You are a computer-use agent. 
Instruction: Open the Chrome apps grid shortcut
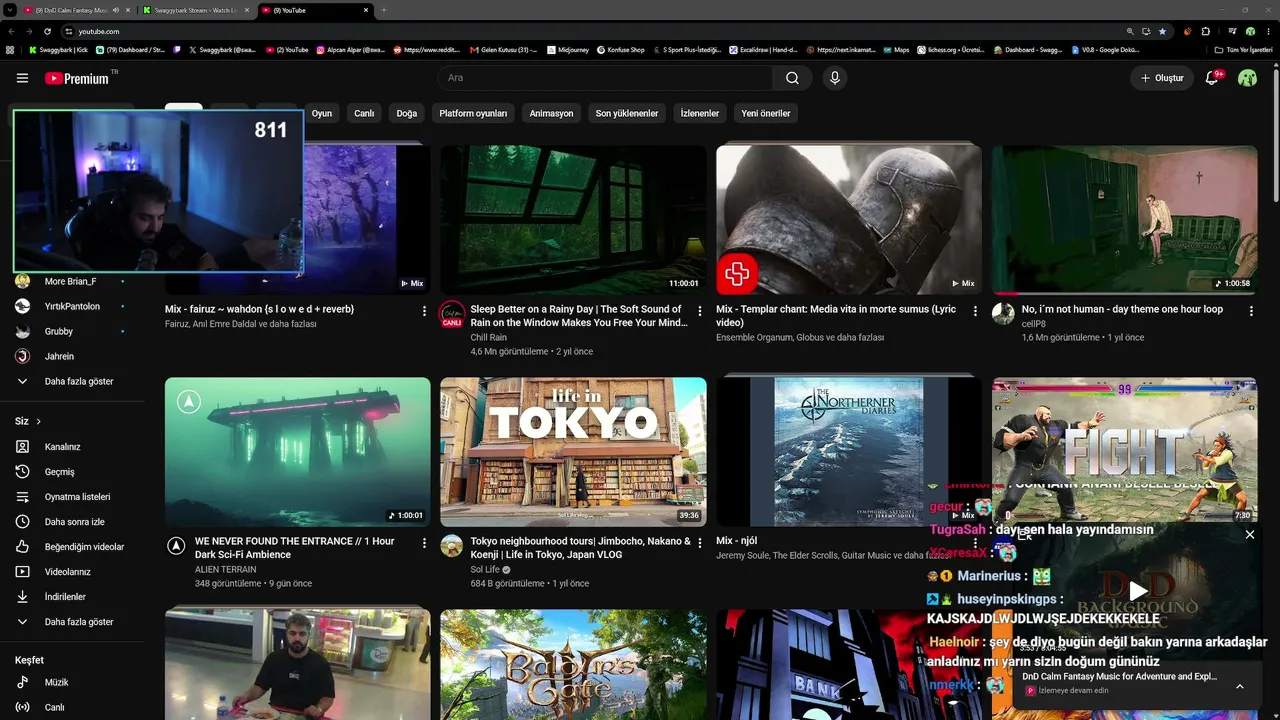click(x=10, y=49)
